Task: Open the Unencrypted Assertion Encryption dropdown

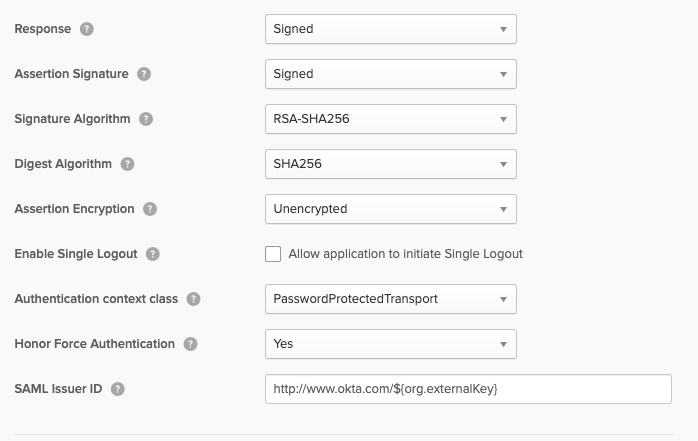Action: [x=391, y=209]
